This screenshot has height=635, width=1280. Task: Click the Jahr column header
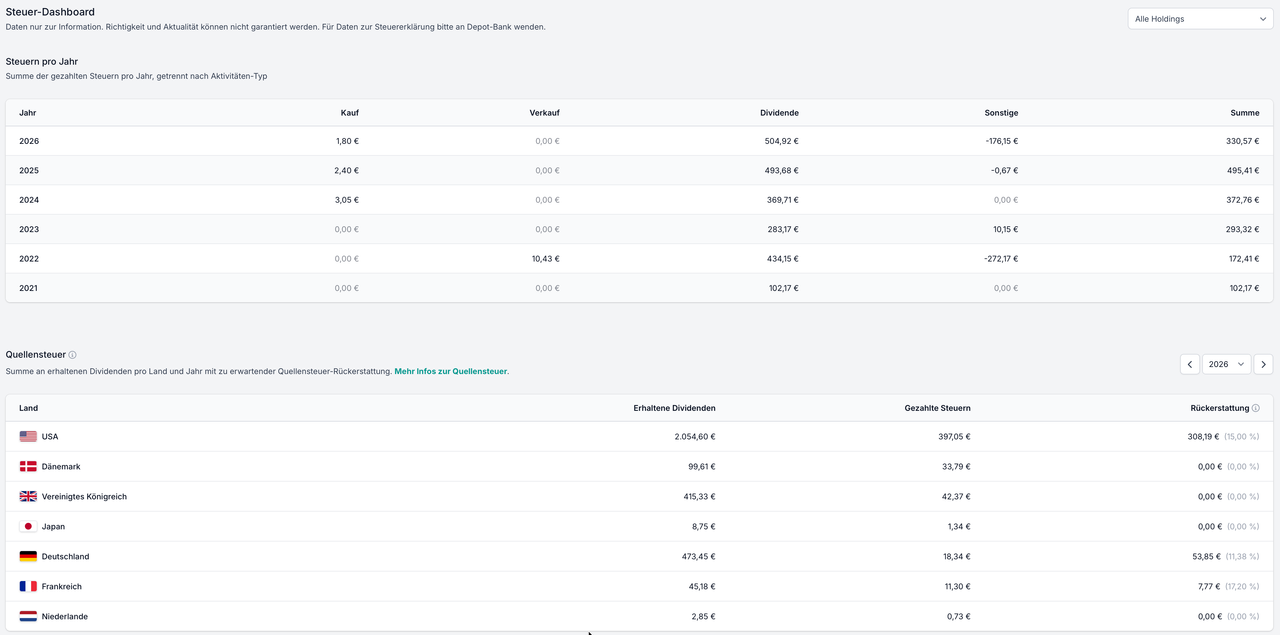(28, 113)
